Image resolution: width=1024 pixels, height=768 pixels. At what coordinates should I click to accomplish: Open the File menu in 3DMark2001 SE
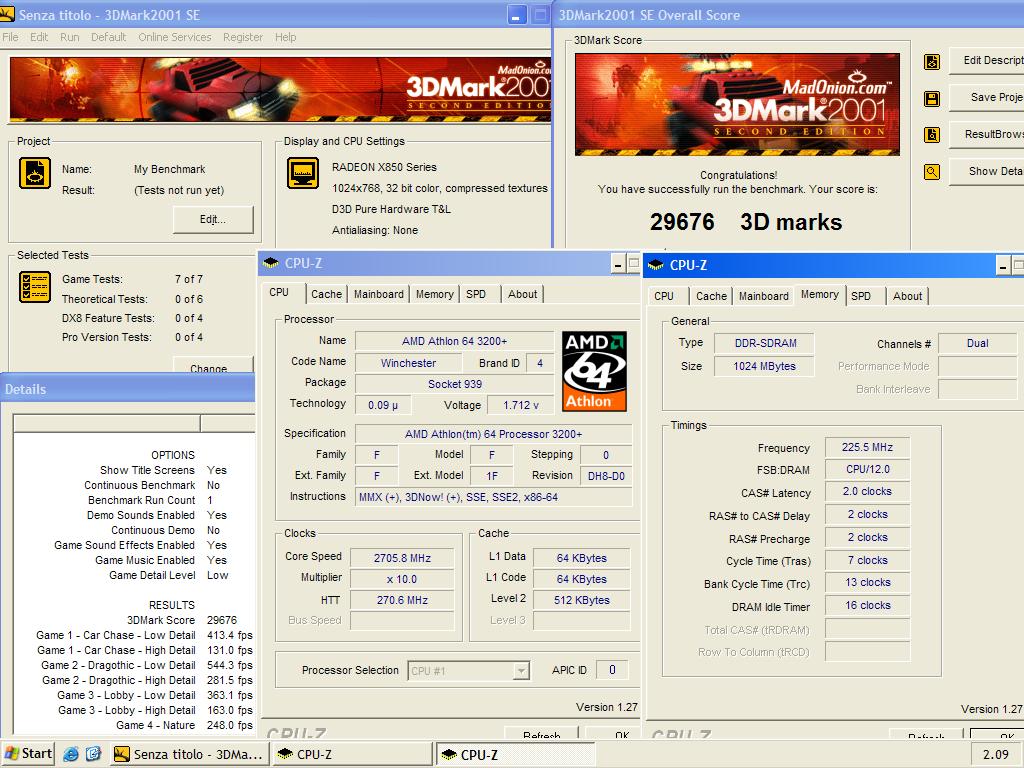pos(10,37)
